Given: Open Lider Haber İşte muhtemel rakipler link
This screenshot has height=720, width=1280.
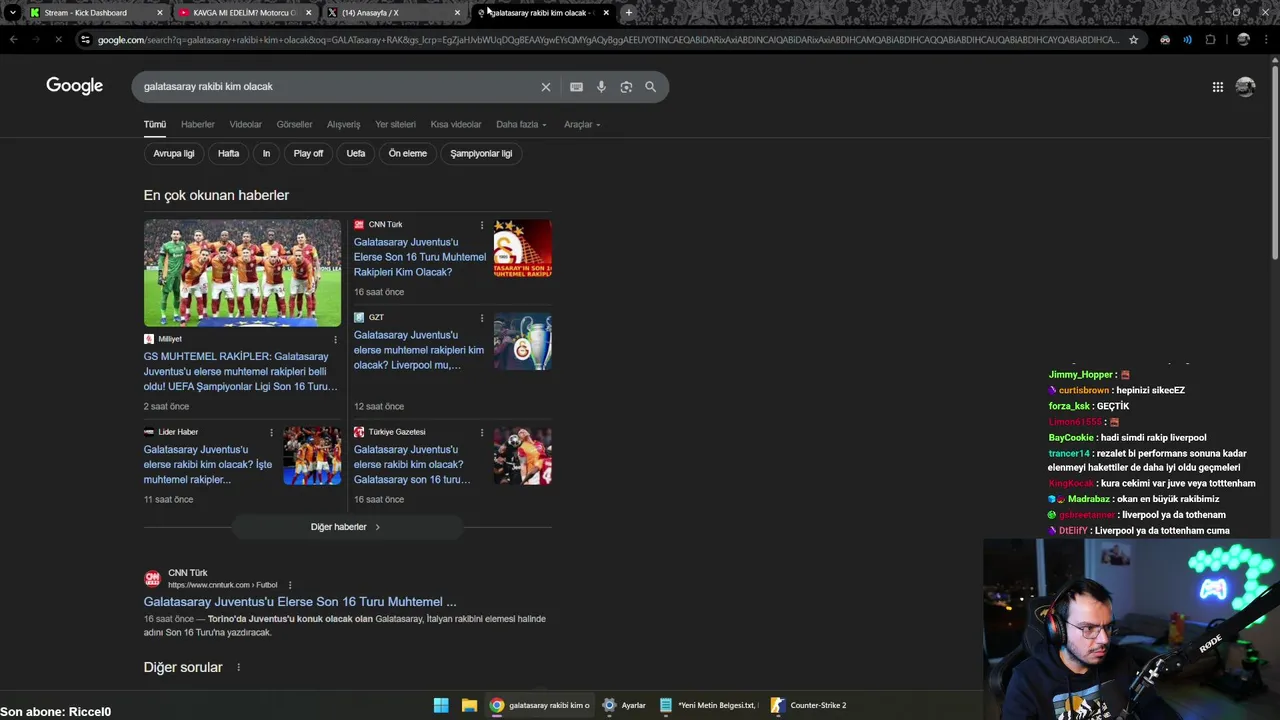Looking at the screenshot, I should (x=208, y=465).
